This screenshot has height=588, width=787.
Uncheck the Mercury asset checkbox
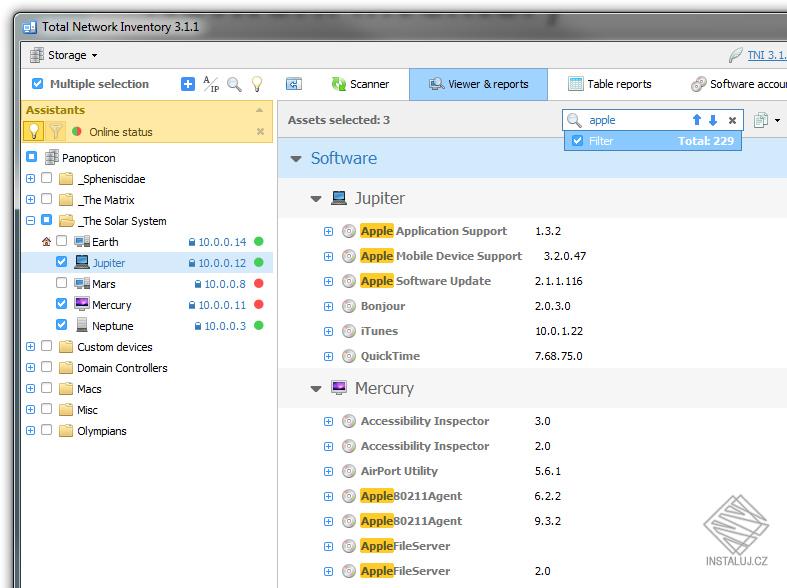(61, 304)
